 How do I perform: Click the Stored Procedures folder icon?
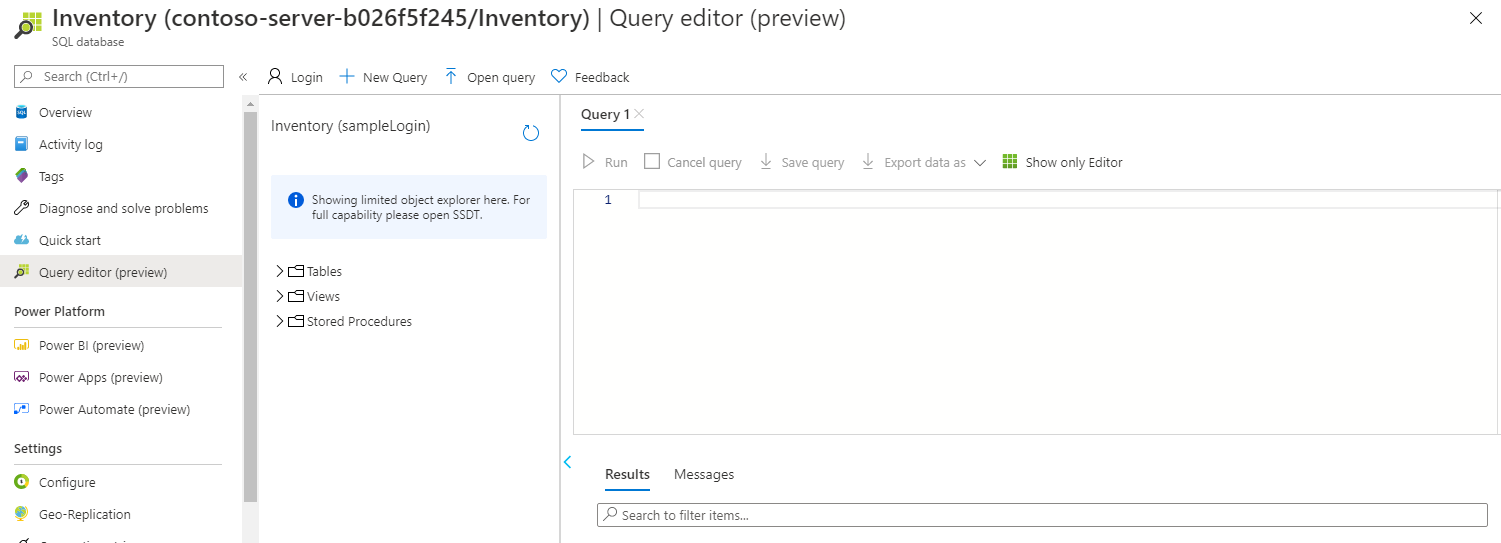coord(295,321)
